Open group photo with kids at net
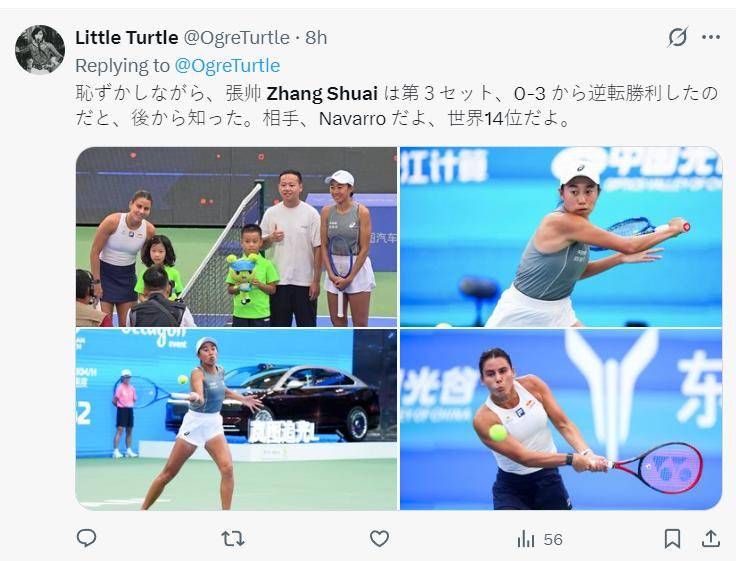Screen dimensions: 736x561 [x=236, y=237]
